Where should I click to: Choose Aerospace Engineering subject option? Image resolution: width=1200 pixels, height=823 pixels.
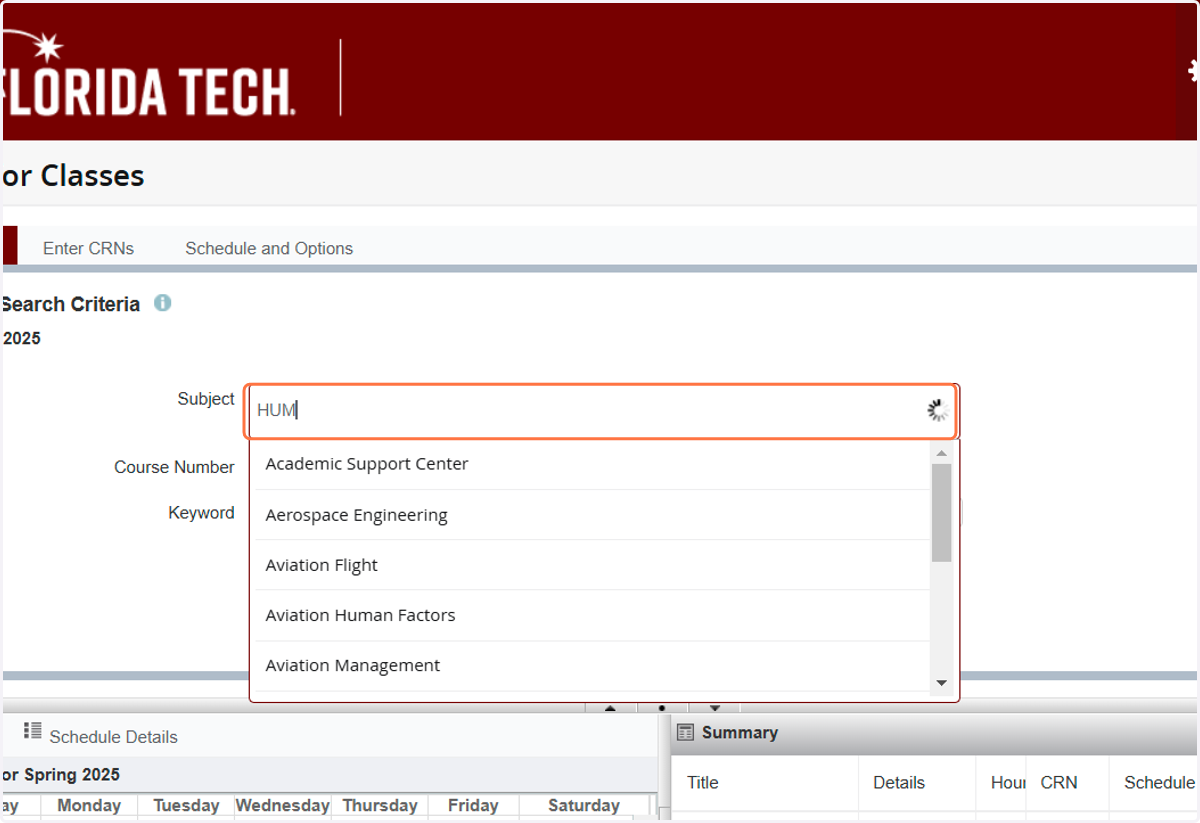[592, 515]
